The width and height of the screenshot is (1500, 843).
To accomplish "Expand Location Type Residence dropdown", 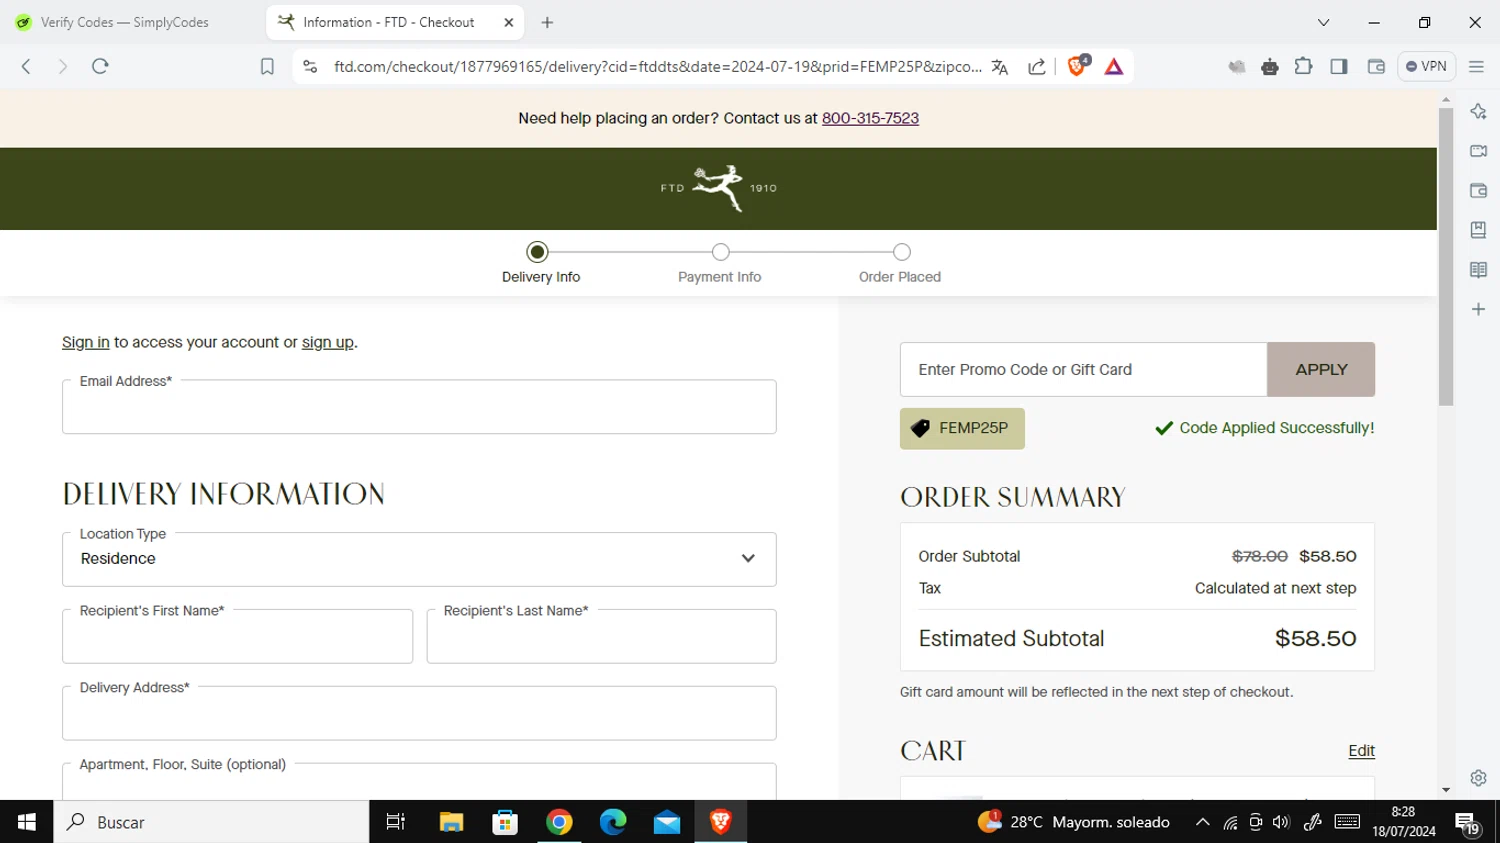I will [419, 559].
